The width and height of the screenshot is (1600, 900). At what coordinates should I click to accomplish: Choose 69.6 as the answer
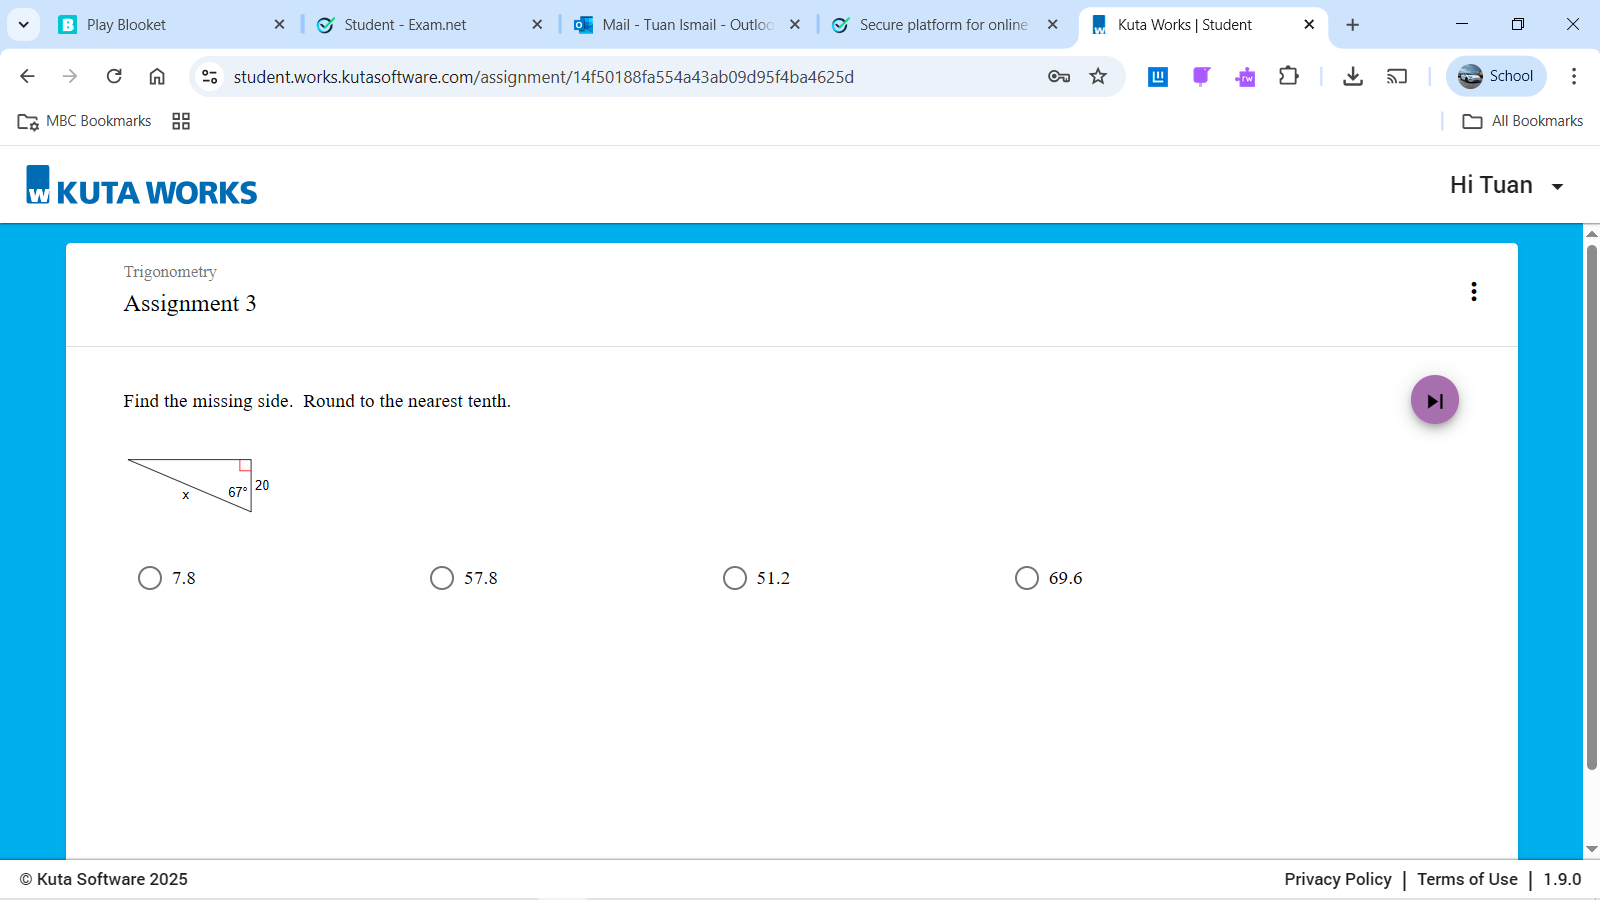(x=1027, y=578)
